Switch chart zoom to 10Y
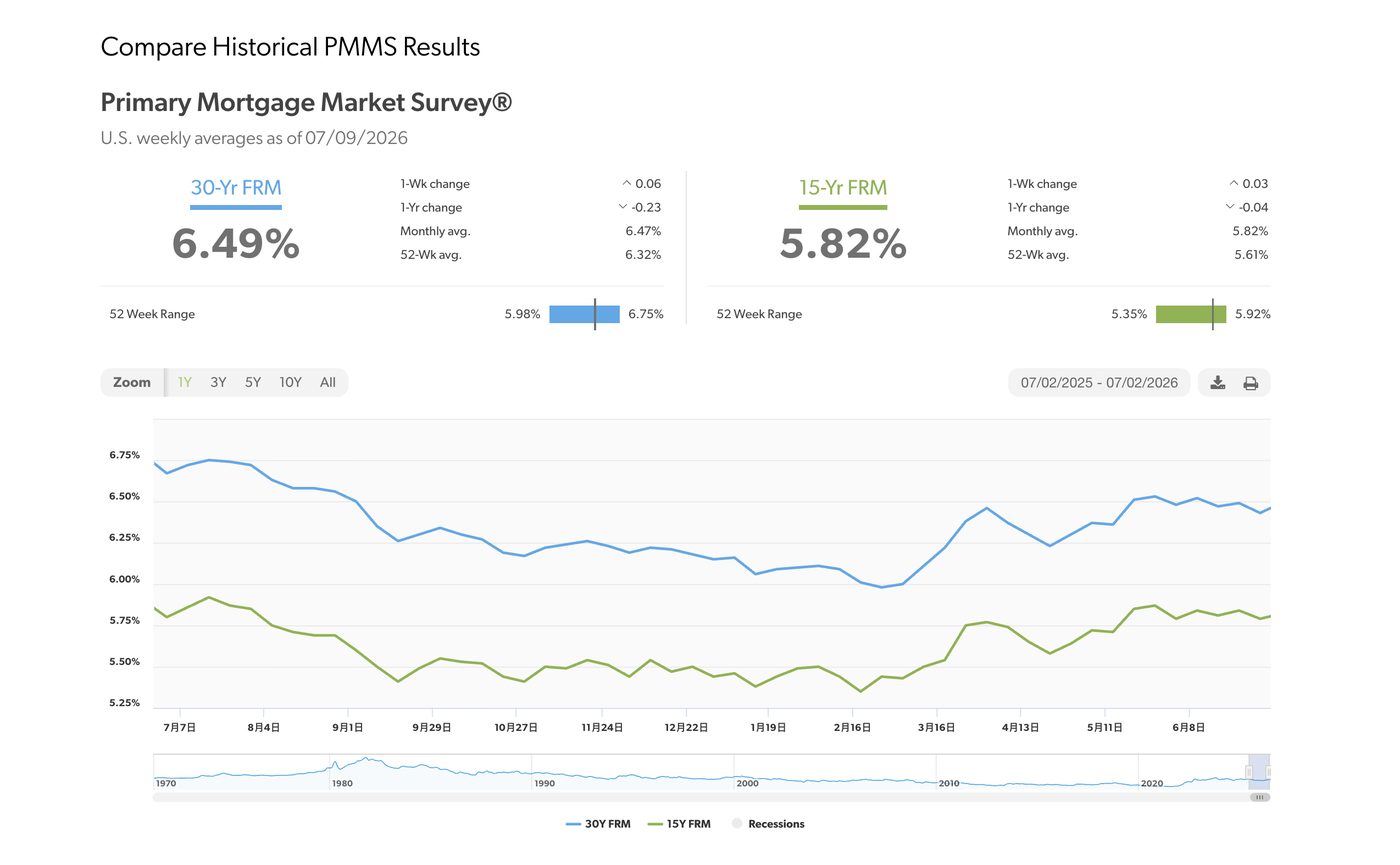This screenshot has width=1400, height=865. tap(290, 382)
